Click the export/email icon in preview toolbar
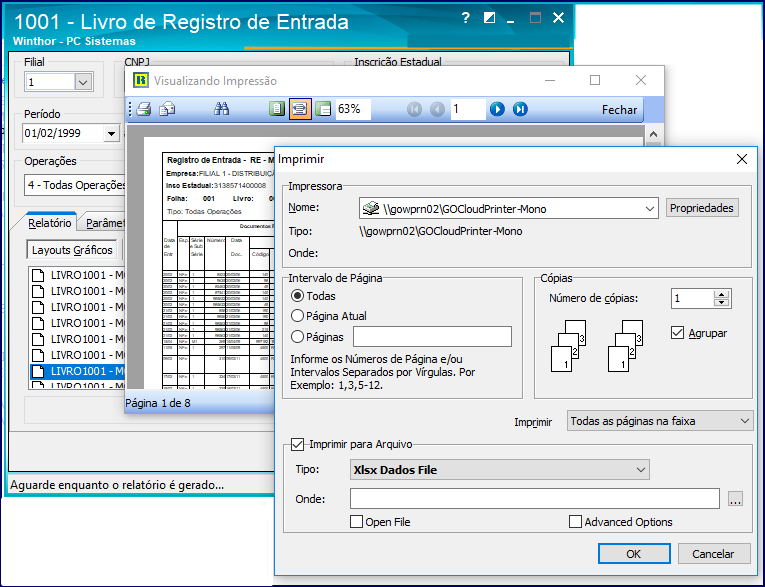Screen dimensions: 765x587 (167, 109)
